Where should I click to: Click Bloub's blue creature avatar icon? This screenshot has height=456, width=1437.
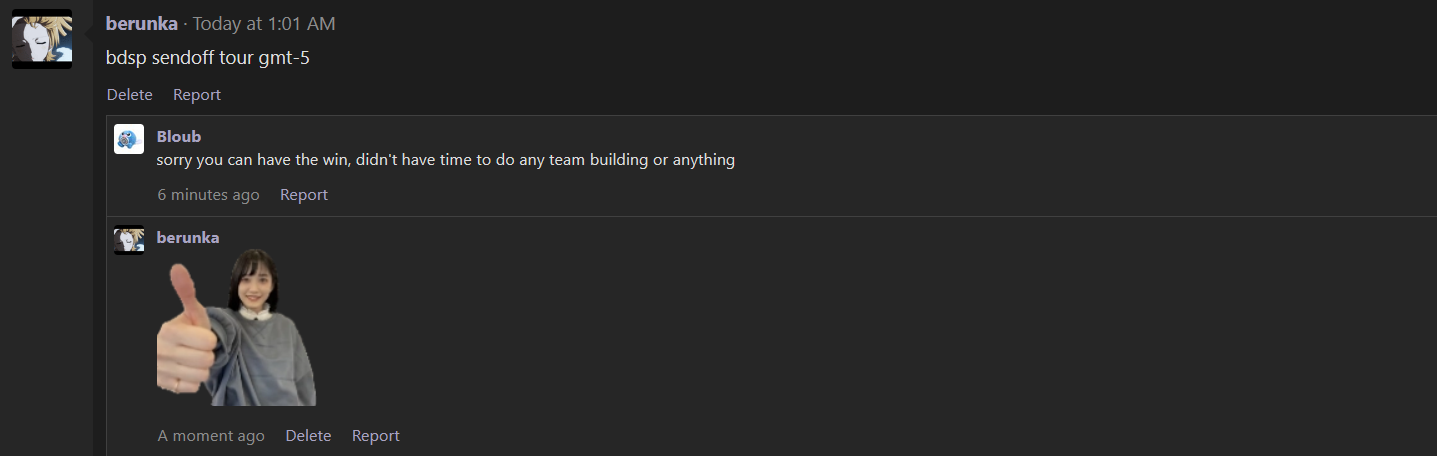click(x=129, y=139)
